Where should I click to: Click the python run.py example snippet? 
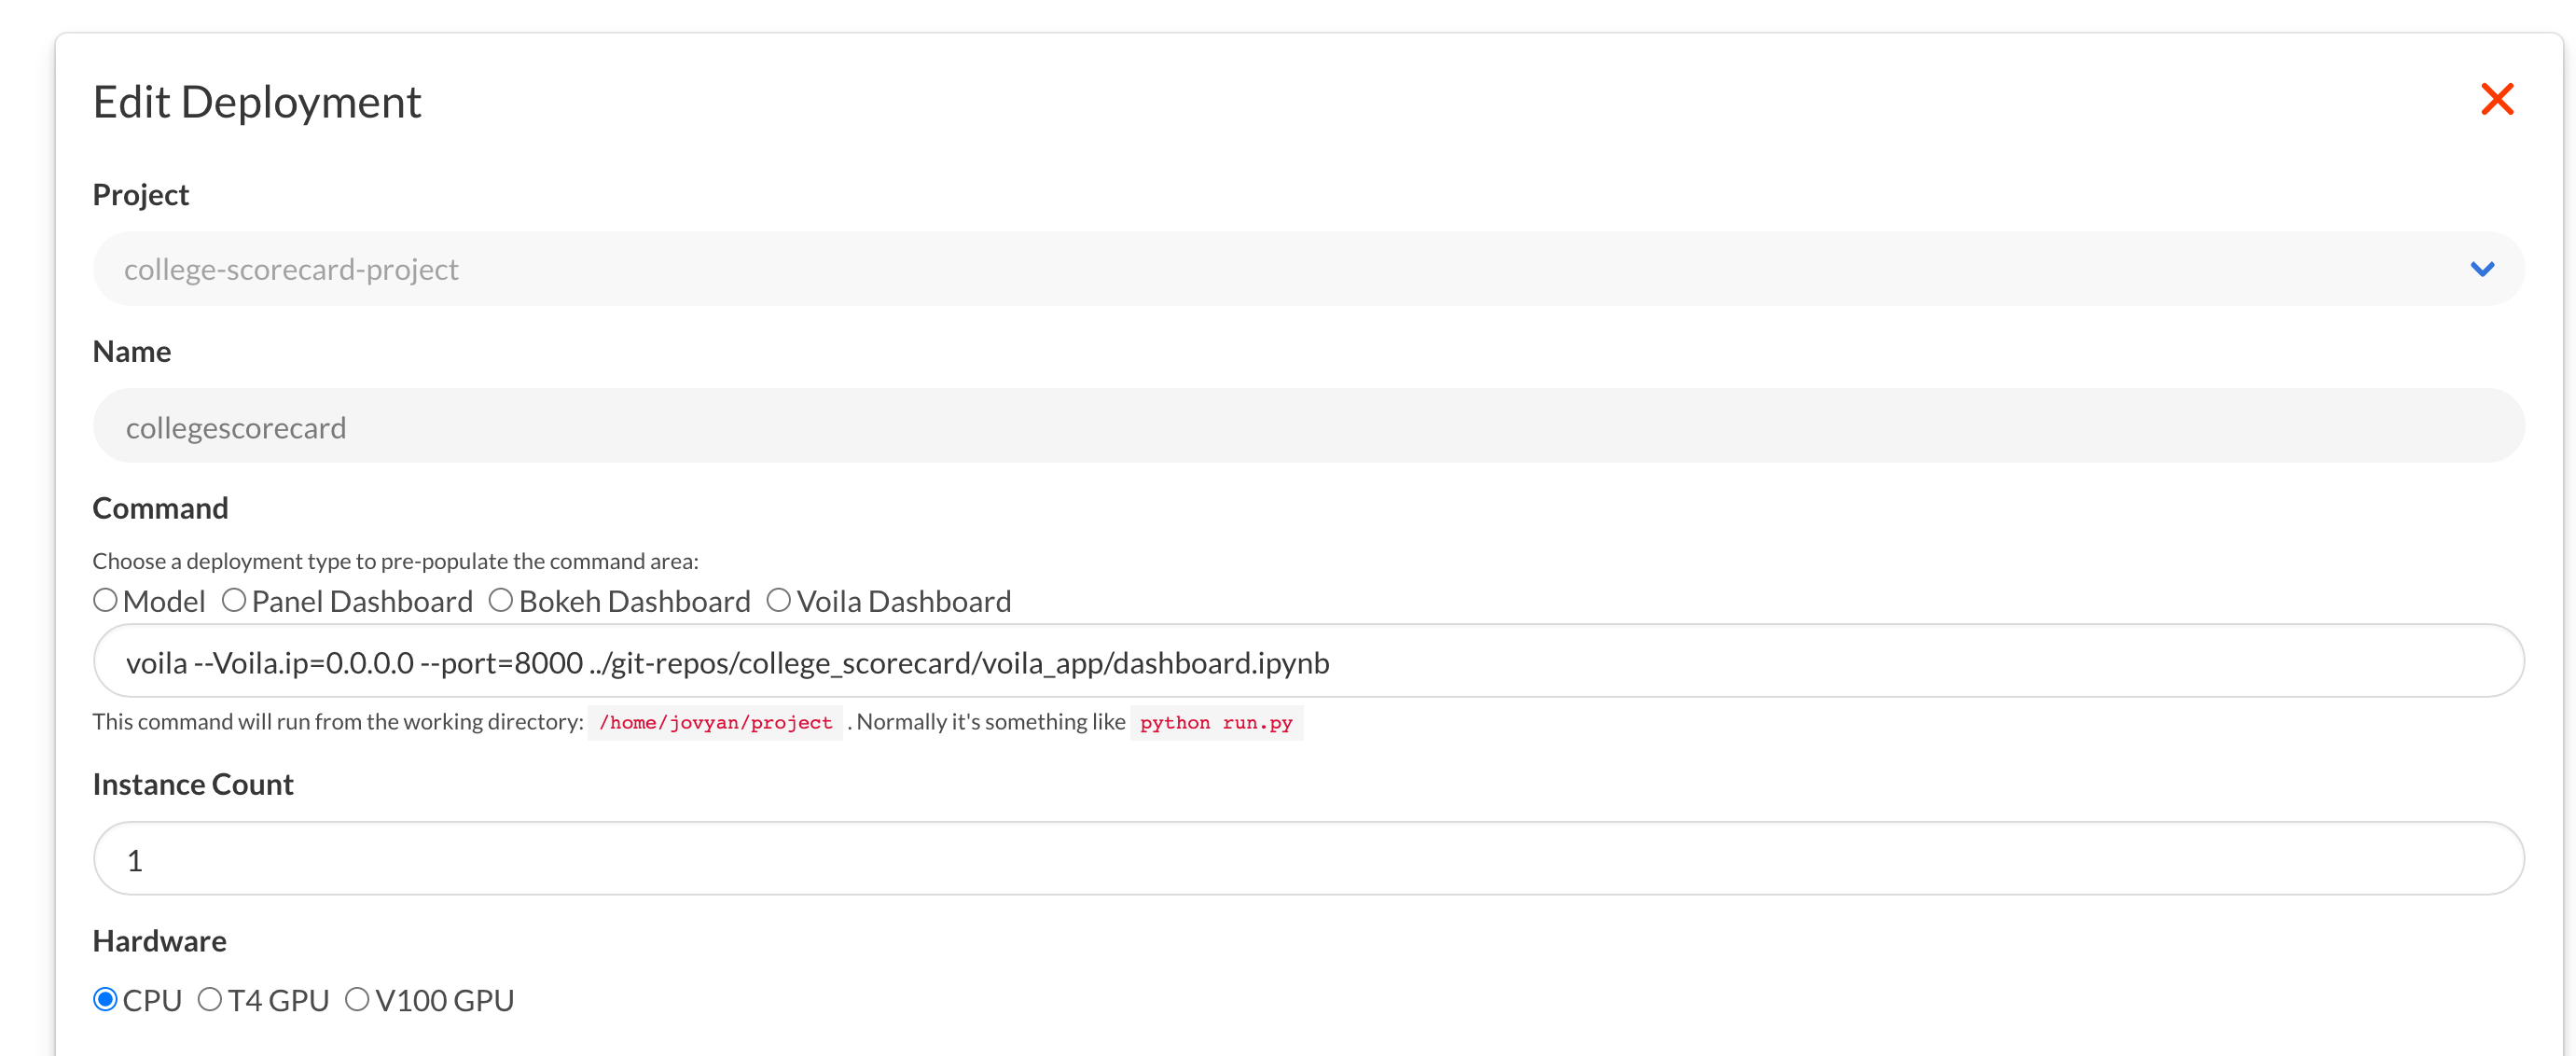(1215, 722)
